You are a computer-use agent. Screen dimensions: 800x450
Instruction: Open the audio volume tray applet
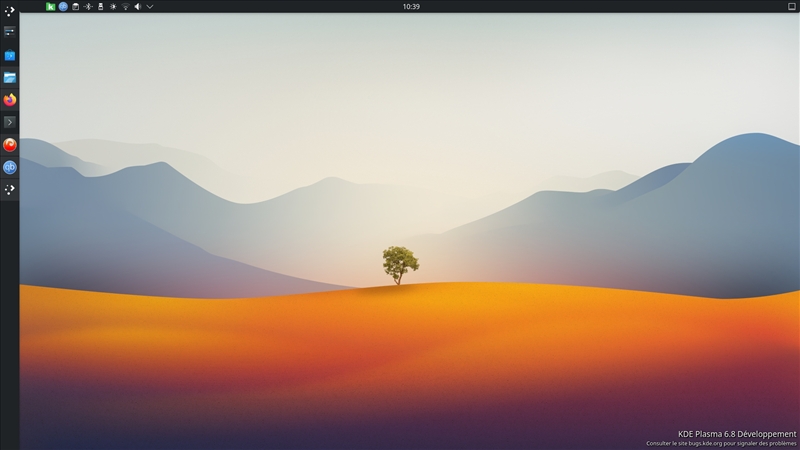click(138, 7)
